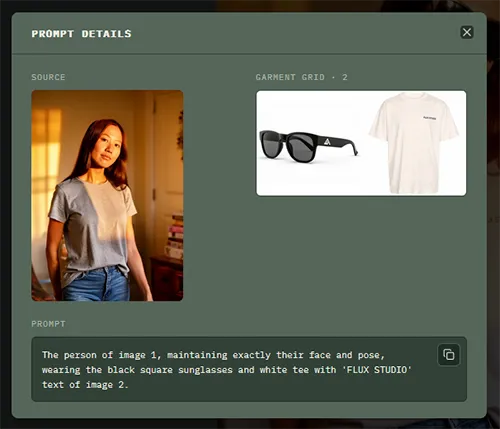Click the small chest text on white tee
This screenshot has width=500, height=429.
point(430,118)
